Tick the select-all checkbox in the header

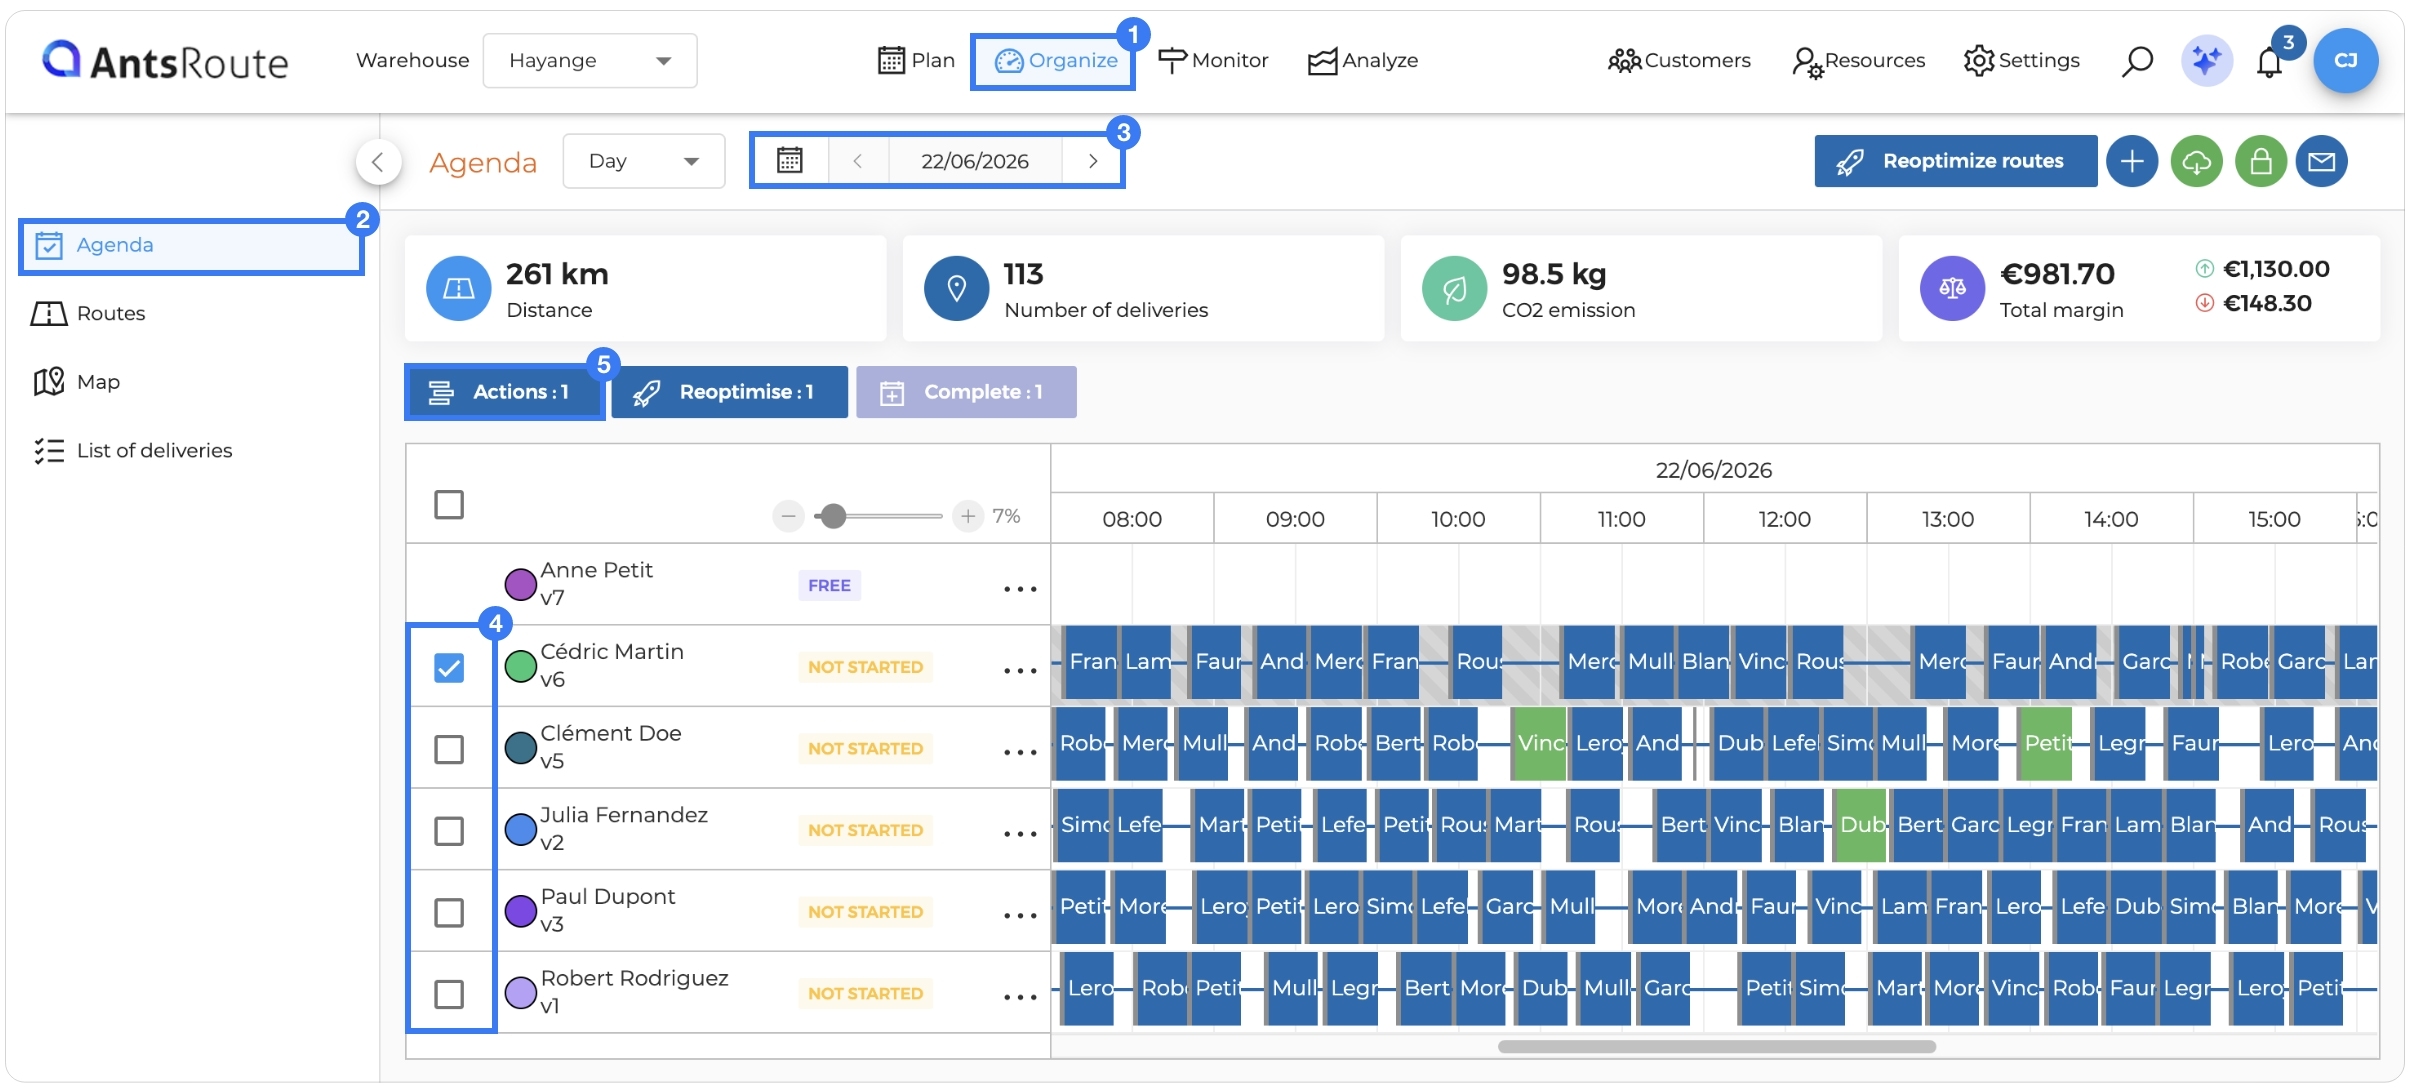pos(449,504)
